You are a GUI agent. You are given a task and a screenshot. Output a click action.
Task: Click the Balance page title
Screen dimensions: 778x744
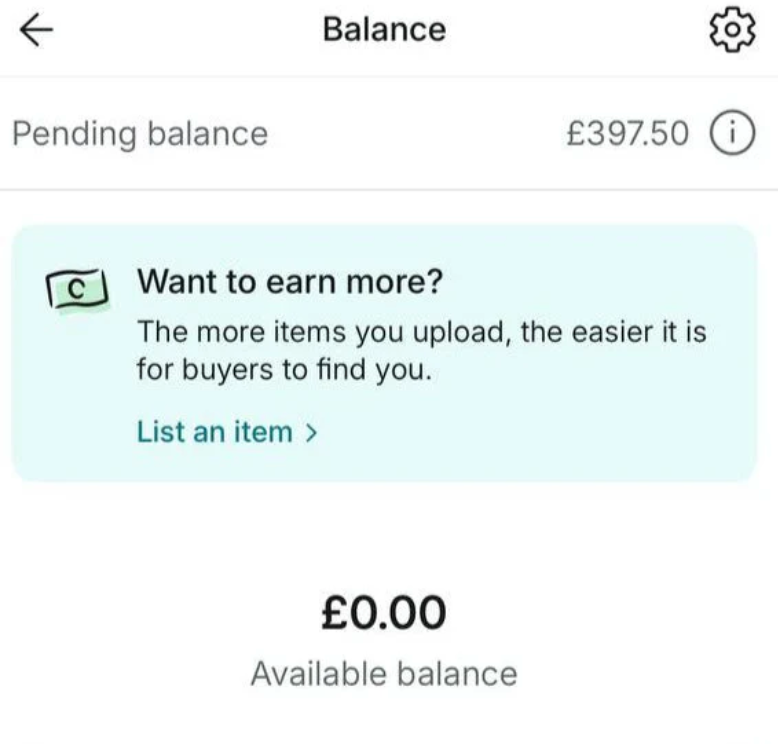[x=384, y=30]
